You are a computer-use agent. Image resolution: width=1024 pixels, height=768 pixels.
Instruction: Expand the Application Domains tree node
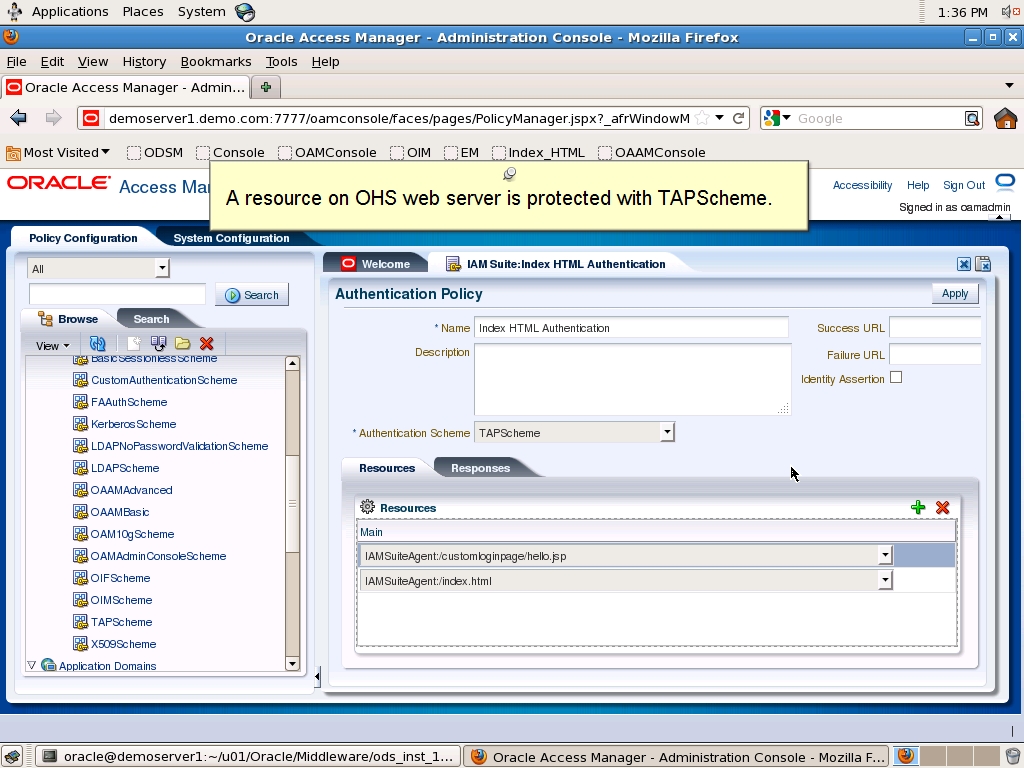[x=33, y=665]
